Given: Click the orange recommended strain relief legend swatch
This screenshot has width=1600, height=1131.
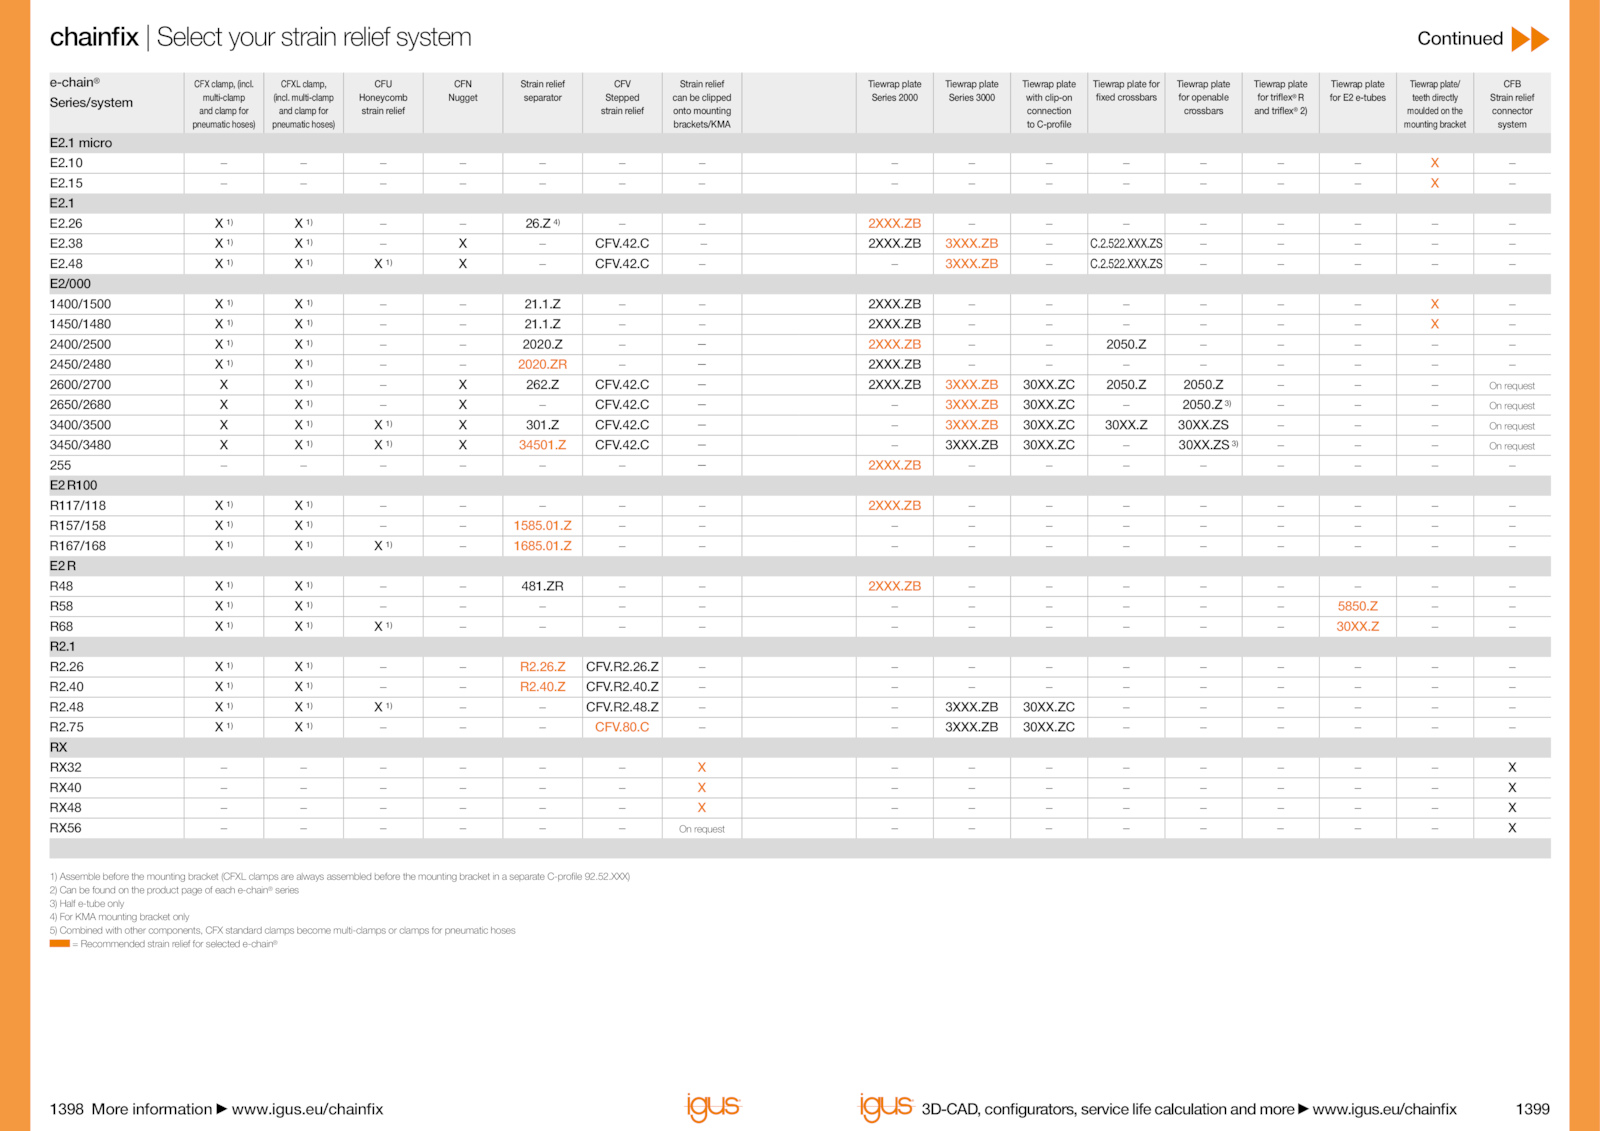Looking at the screenshot, I should (x=59, y=943).
